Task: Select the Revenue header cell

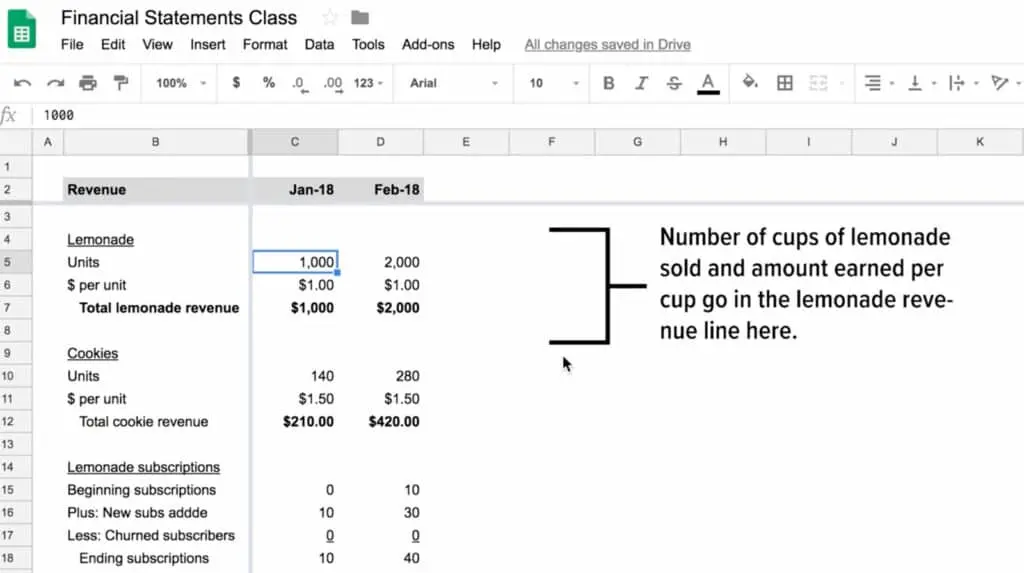Action: click(x=156, y=189)
